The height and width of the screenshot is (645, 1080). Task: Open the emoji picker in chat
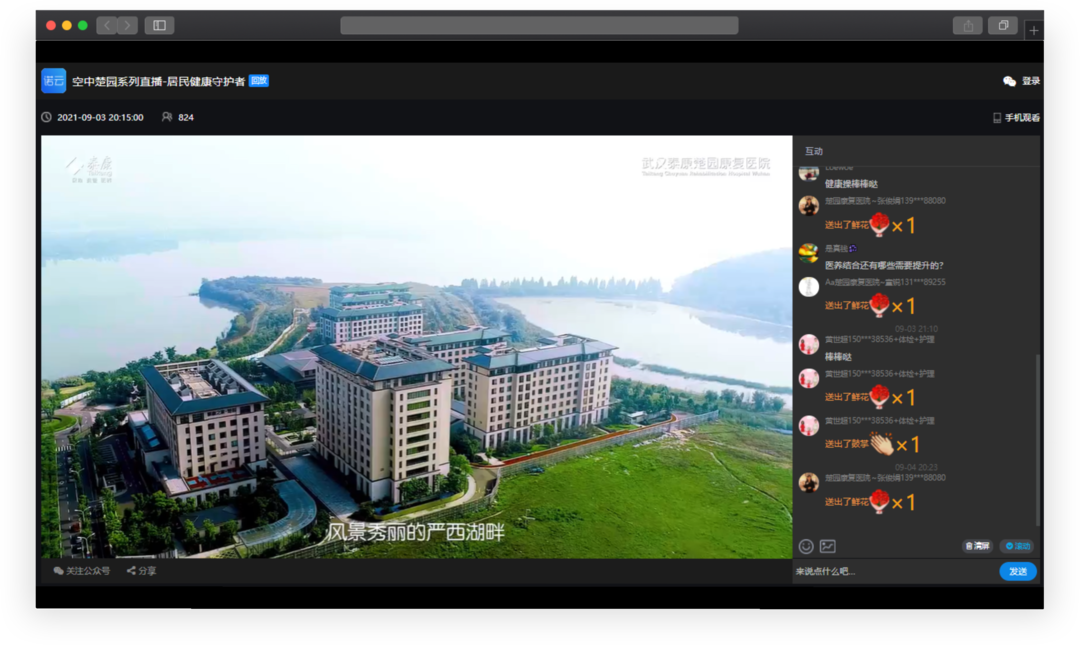806,546
